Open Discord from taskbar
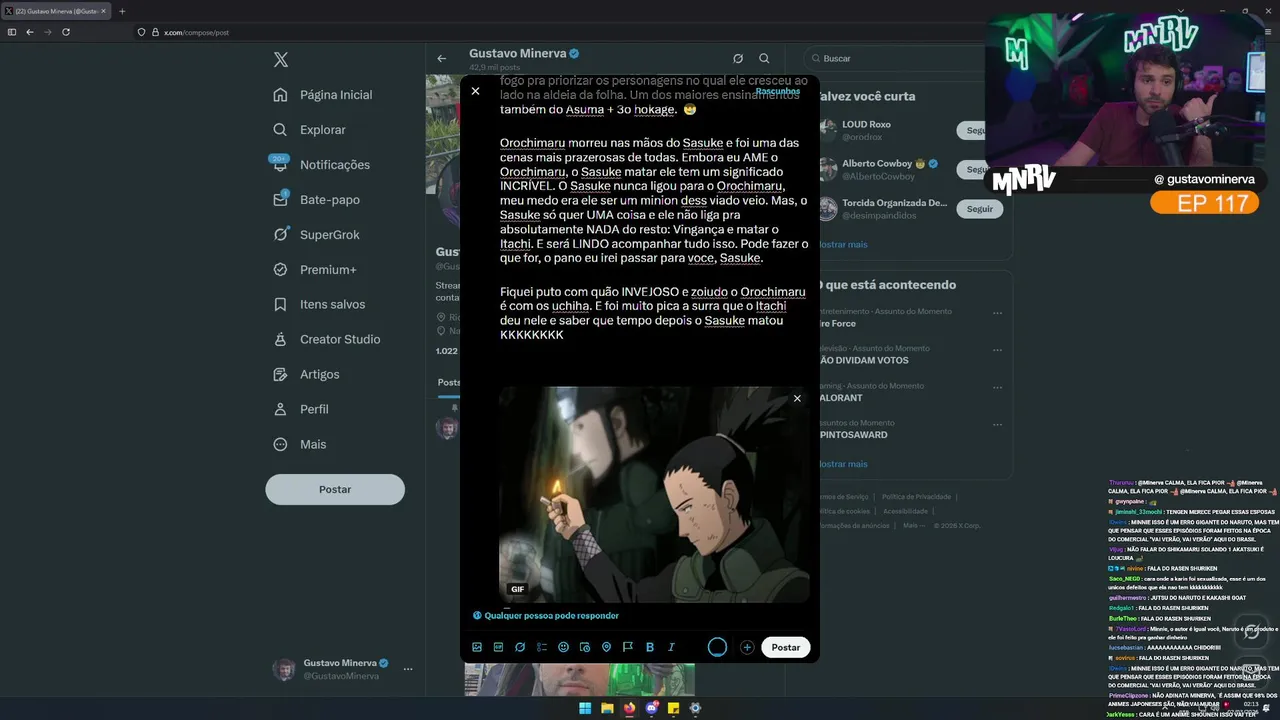The height and width of the screenshot is (720, 1280). [651, 708]
